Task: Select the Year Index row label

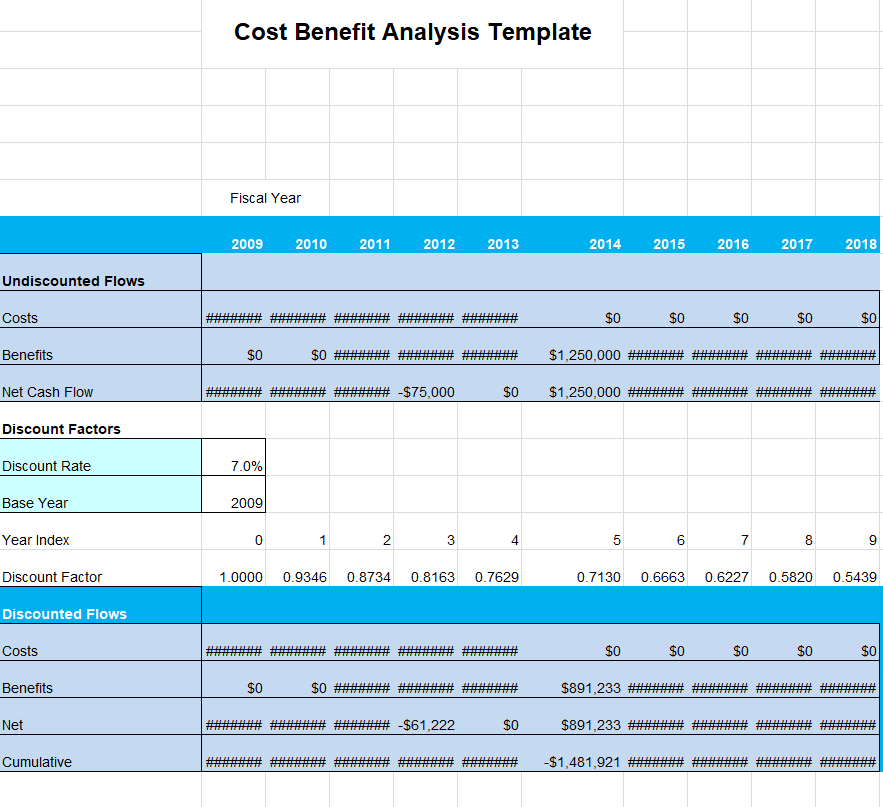Action: [36, 540]
